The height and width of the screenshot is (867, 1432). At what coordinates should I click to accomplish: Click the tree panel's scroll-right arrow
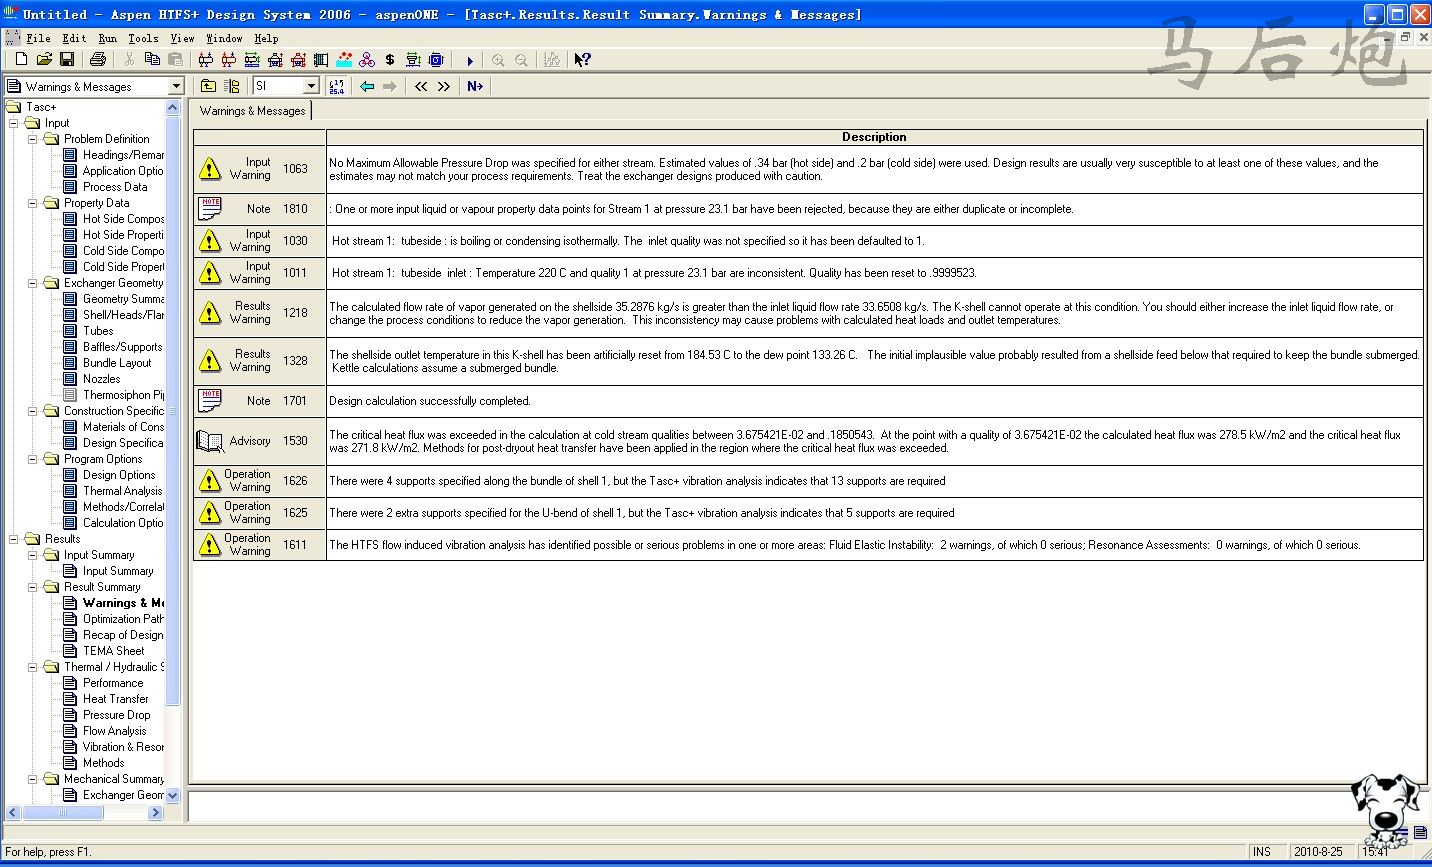point(155,813)
